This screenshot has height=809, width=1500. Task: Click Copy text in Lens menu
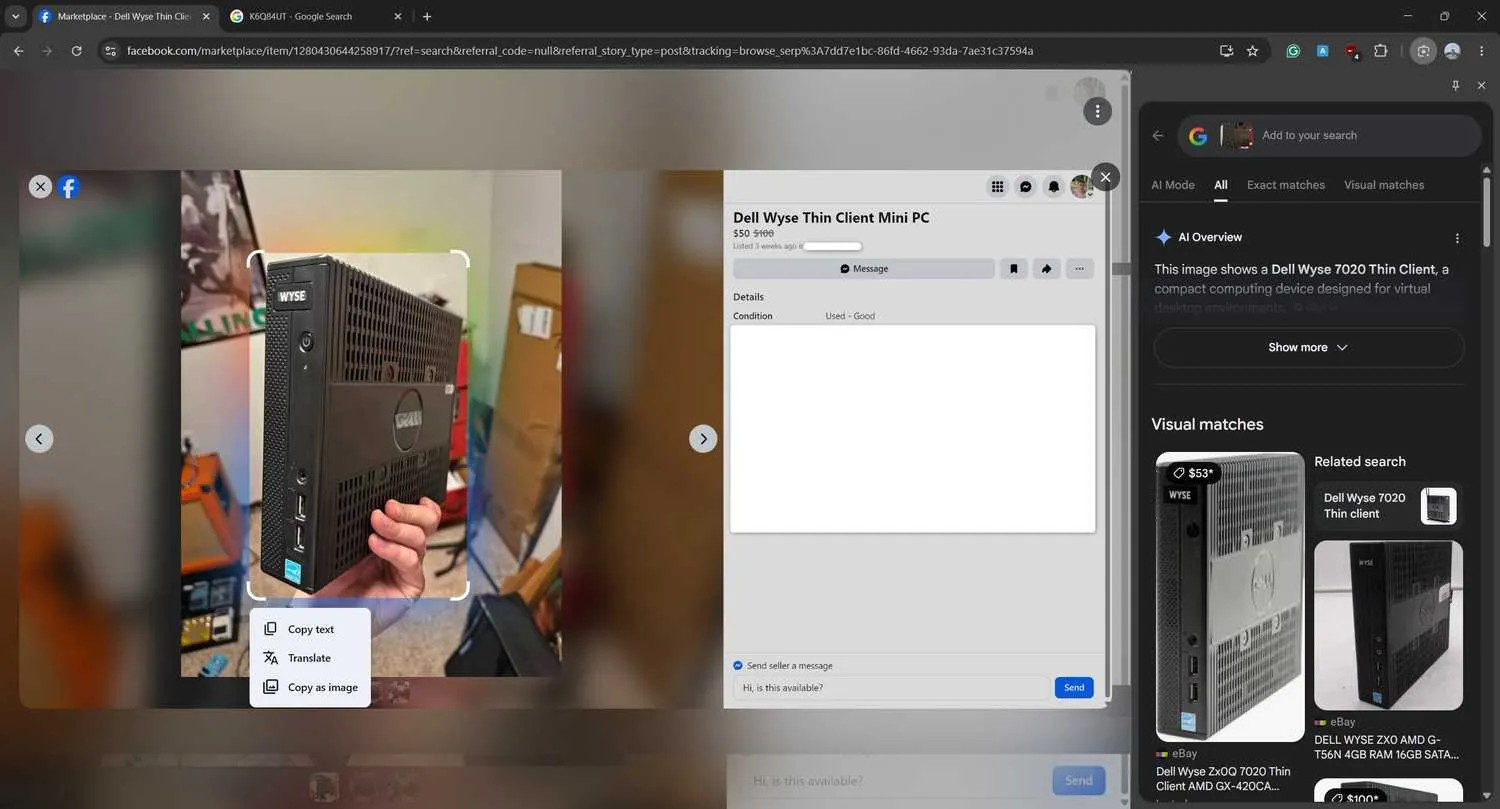310,629
